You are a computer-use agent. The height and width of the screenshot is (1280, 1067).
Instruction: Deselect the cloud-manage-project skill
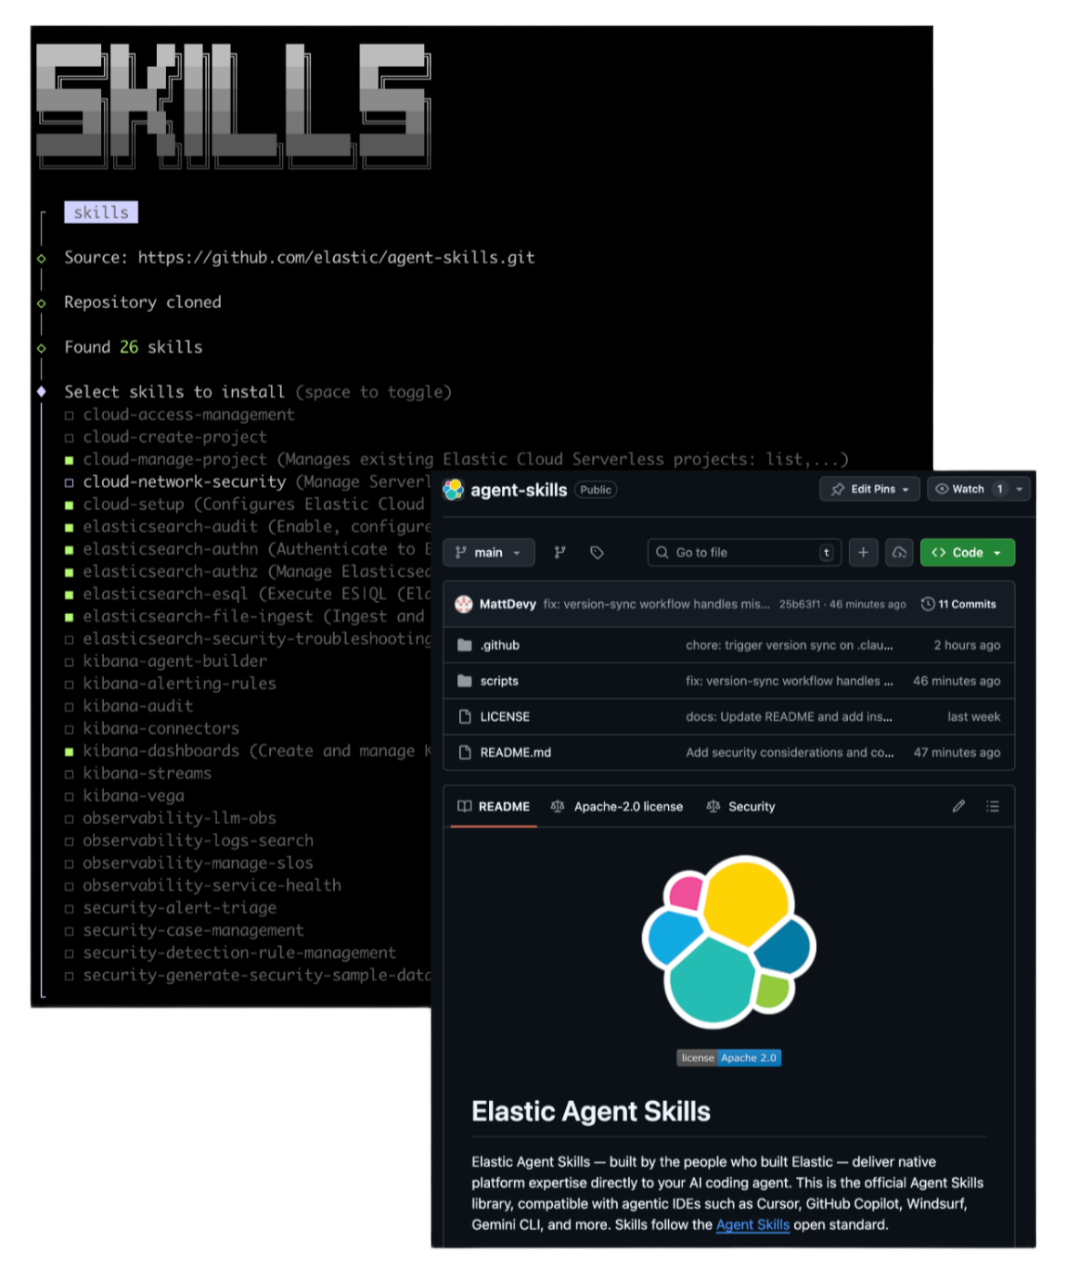pyautogui.click(x=68, y=459)
